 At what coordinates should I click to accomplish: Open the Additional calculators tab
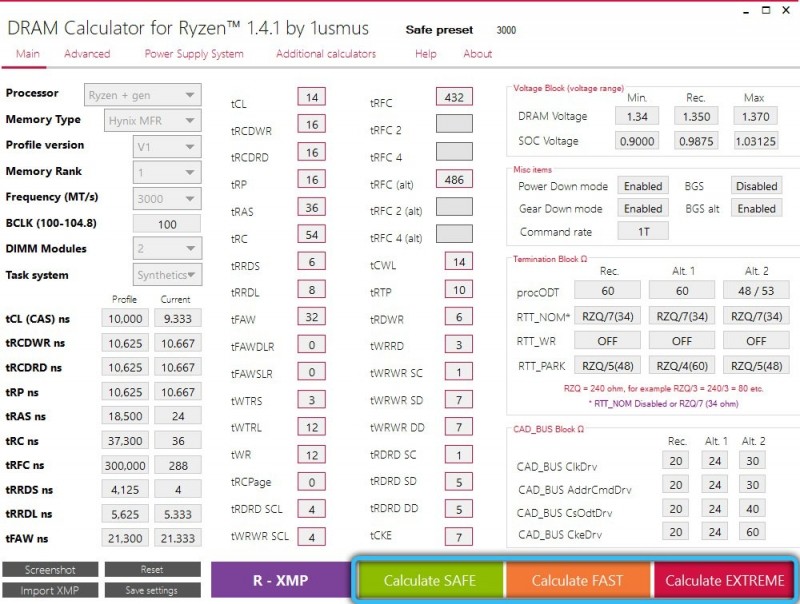click(x=326, y=54)
